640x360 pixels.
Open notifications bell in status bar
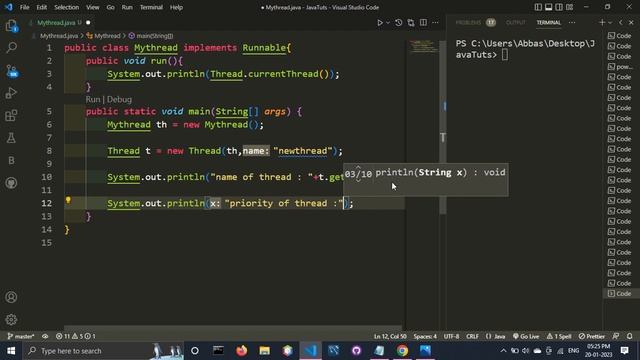tap(629, 336)
